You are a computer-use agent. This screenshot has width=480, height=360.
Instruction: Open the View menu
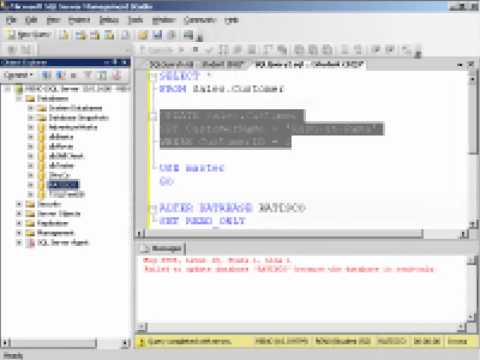tap(53, 20)
